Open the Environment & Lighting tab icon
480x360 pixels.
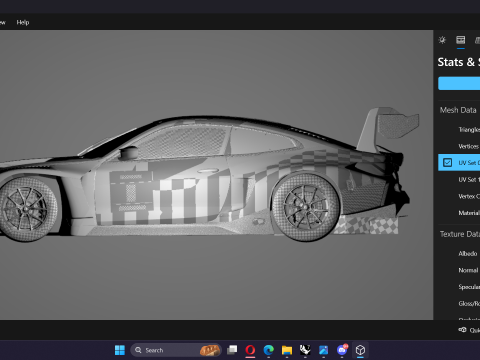[442, 40]
